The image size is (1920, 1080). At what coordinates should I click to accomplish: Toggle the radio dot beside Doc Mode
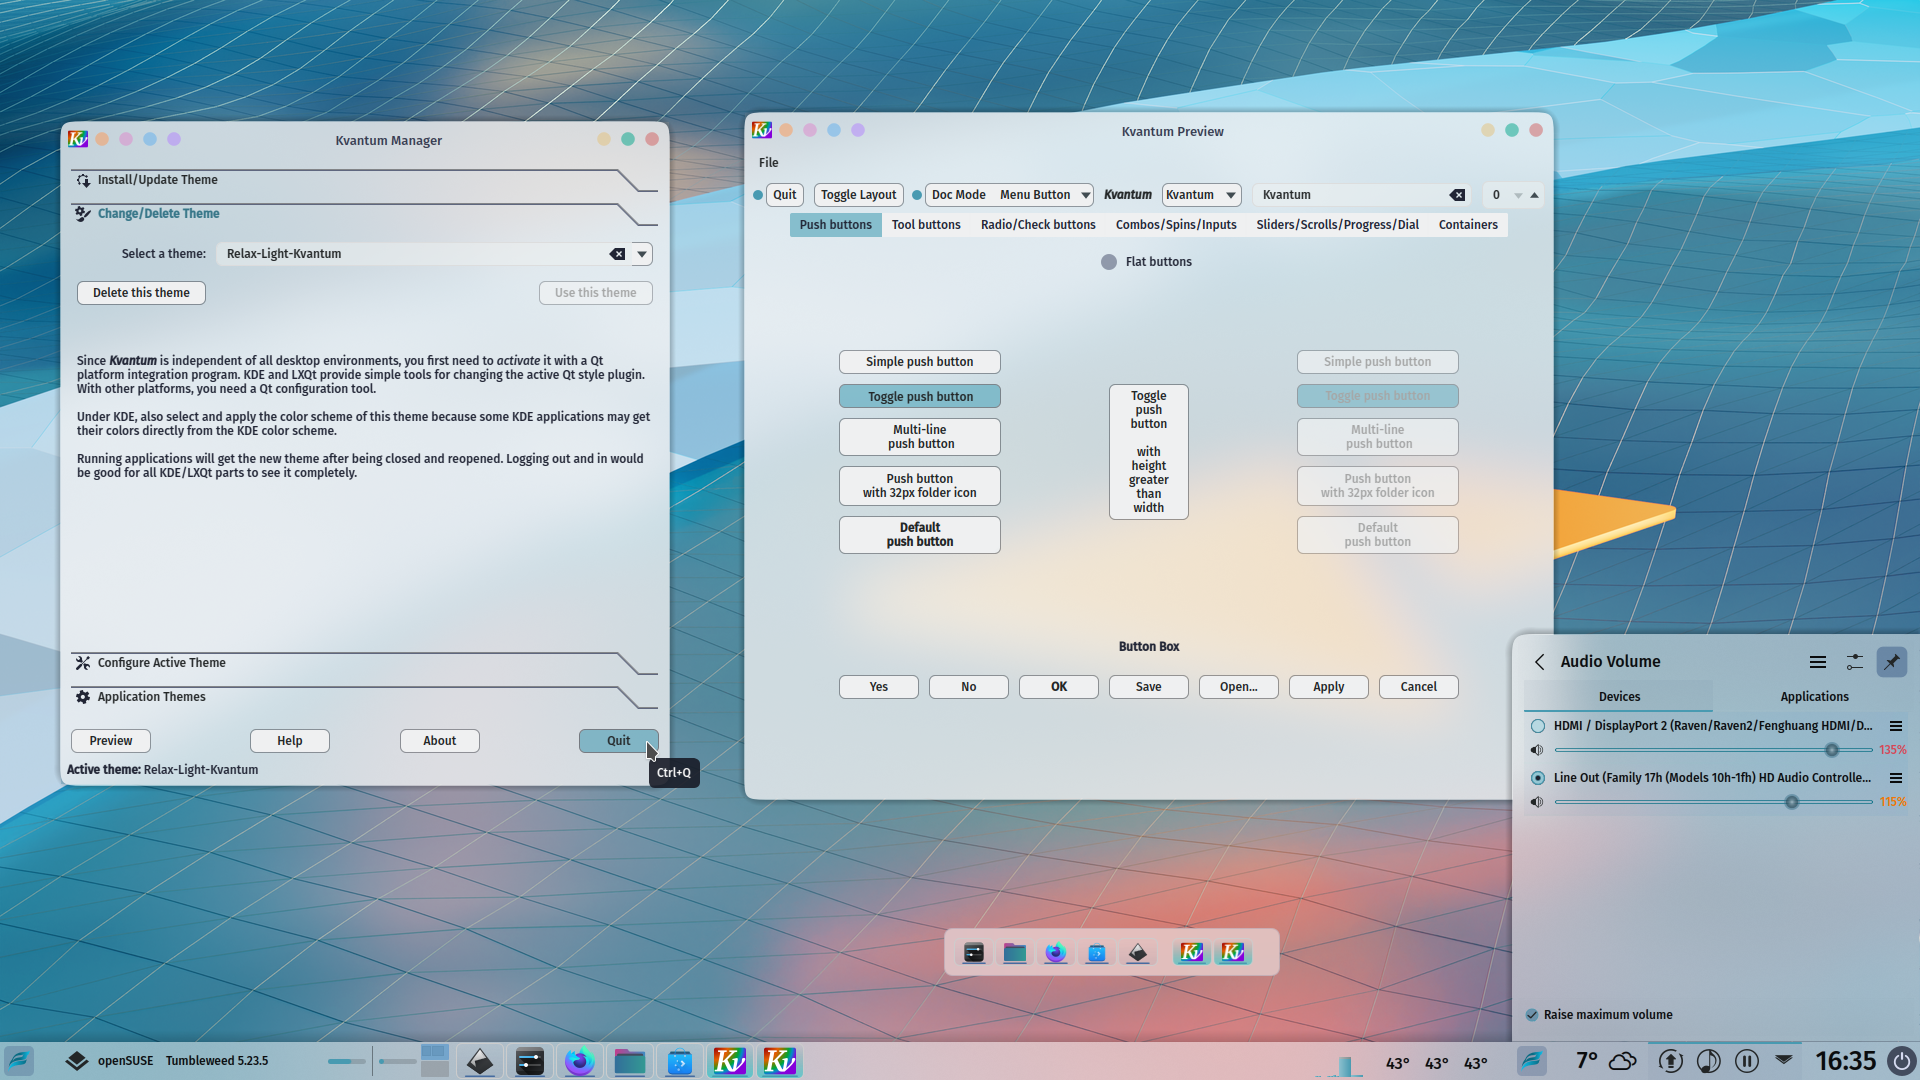tap(917, 195)
